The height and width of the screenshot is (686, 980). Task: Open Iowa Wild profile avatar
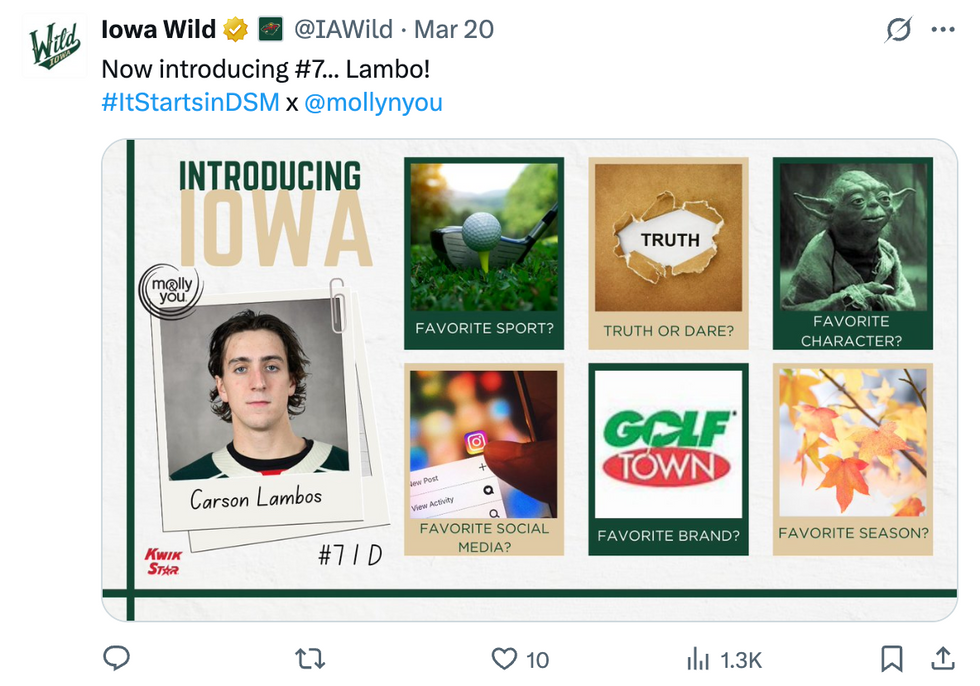pyautogui.click(x=52, y=46)
